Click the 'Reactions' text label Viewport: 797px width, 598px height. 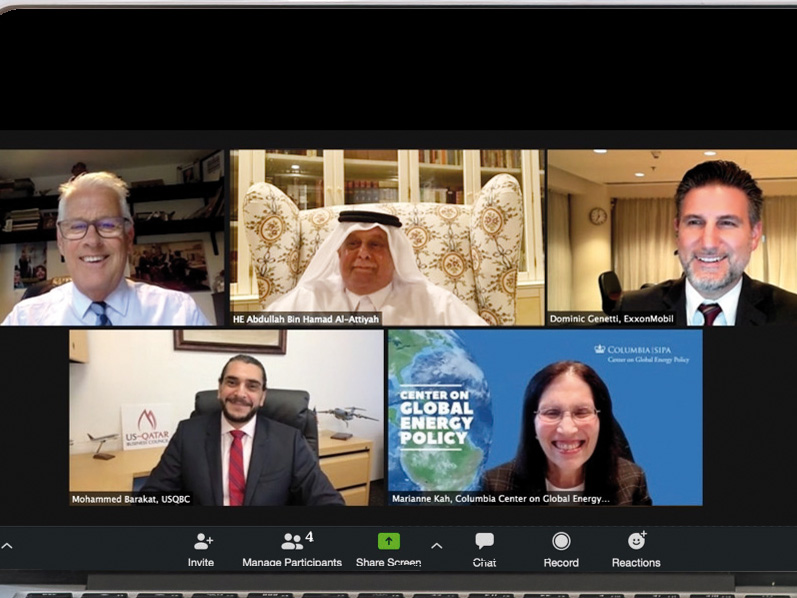coord(636,562)
